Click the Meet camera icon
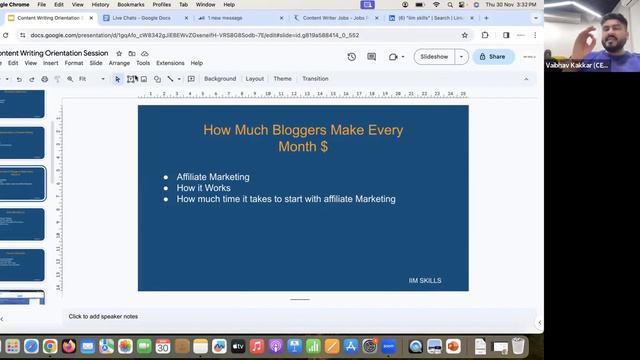640x360 pixels. coord(393,57)
